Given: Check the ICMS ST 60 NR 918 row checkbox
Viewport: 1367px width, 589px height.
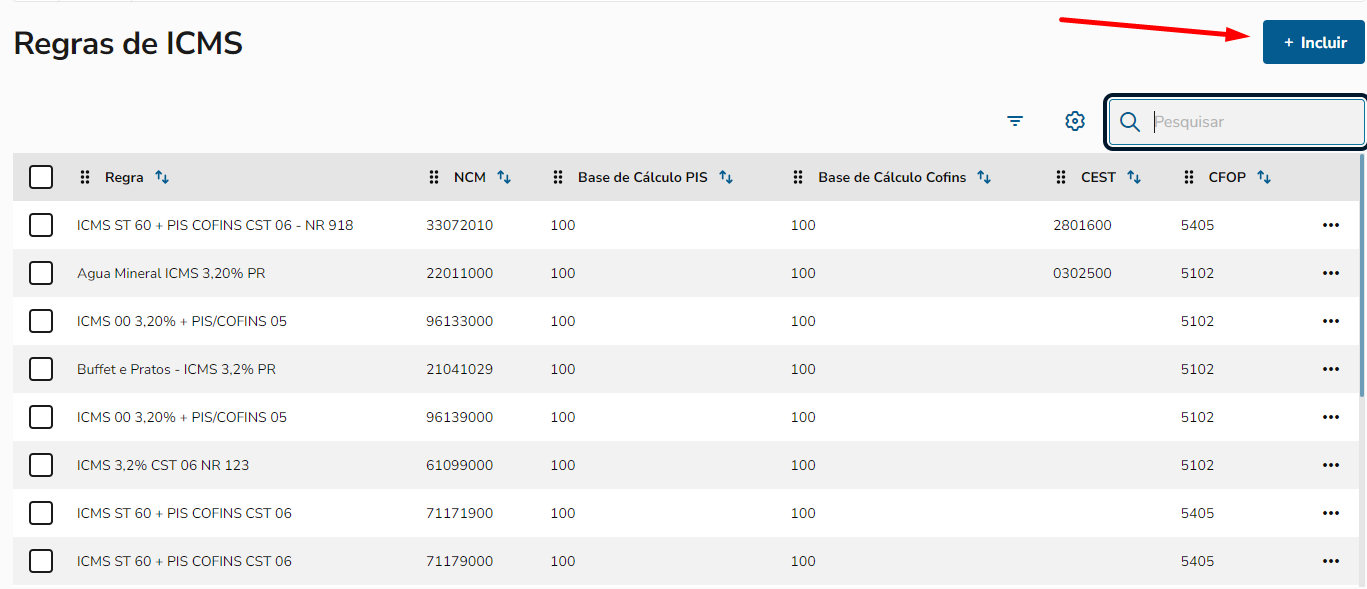Looking at the screenshot, I should point(41,225).
